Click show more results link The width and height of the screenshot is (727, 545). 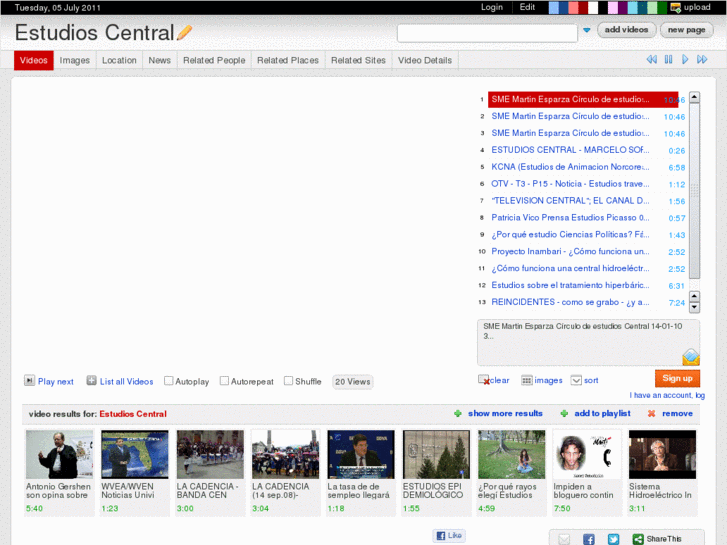[505, 413]
